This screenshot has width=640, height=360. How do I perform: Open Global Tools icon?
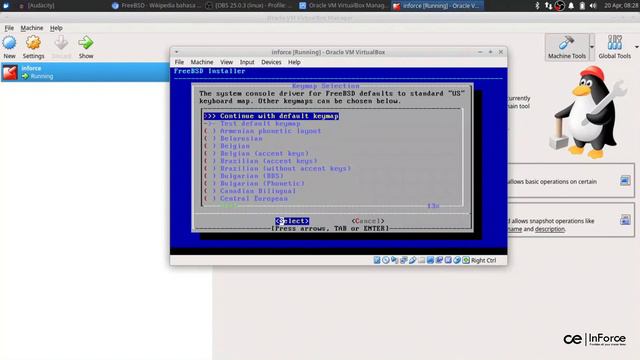point(614,43)
